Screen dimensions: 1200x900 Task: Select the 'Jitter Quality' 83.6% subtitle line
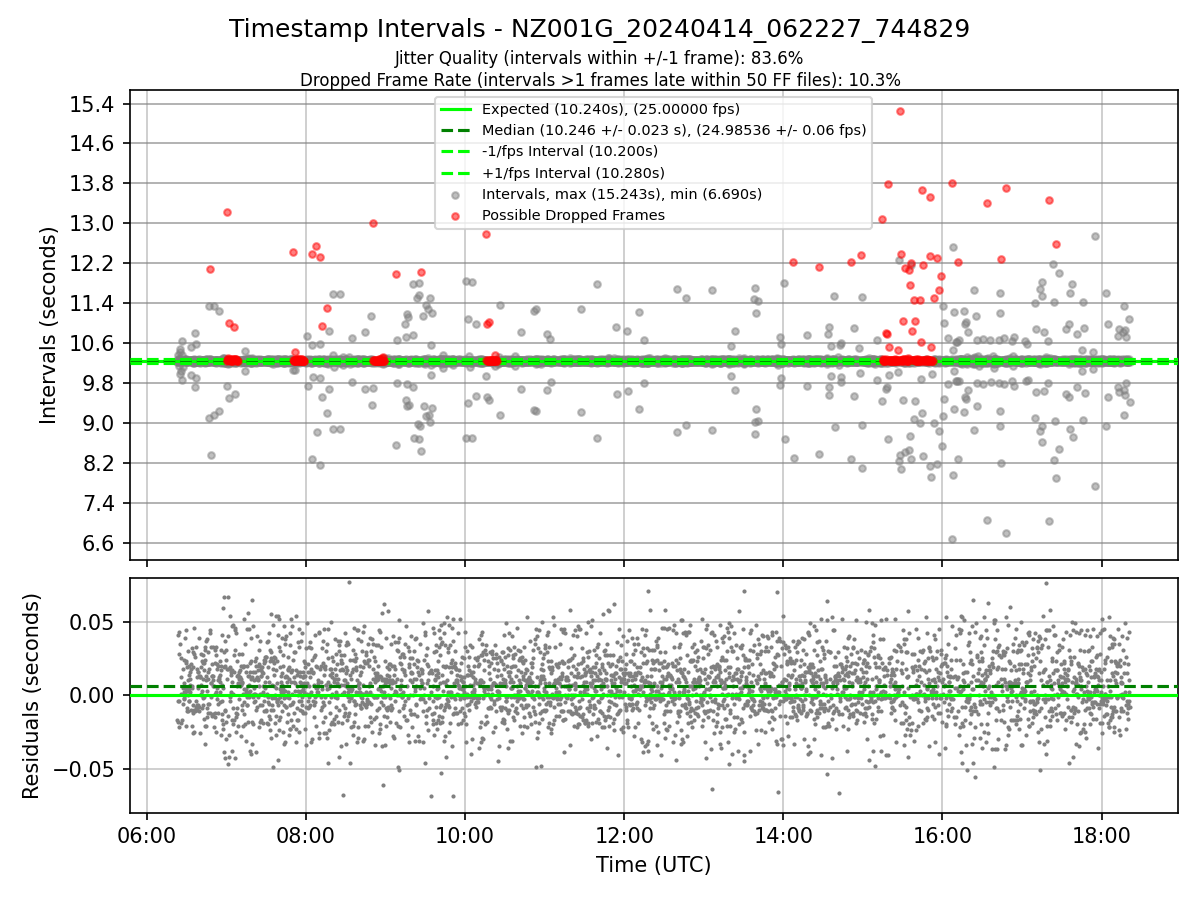pyautogui.click(x=599, y=58)
